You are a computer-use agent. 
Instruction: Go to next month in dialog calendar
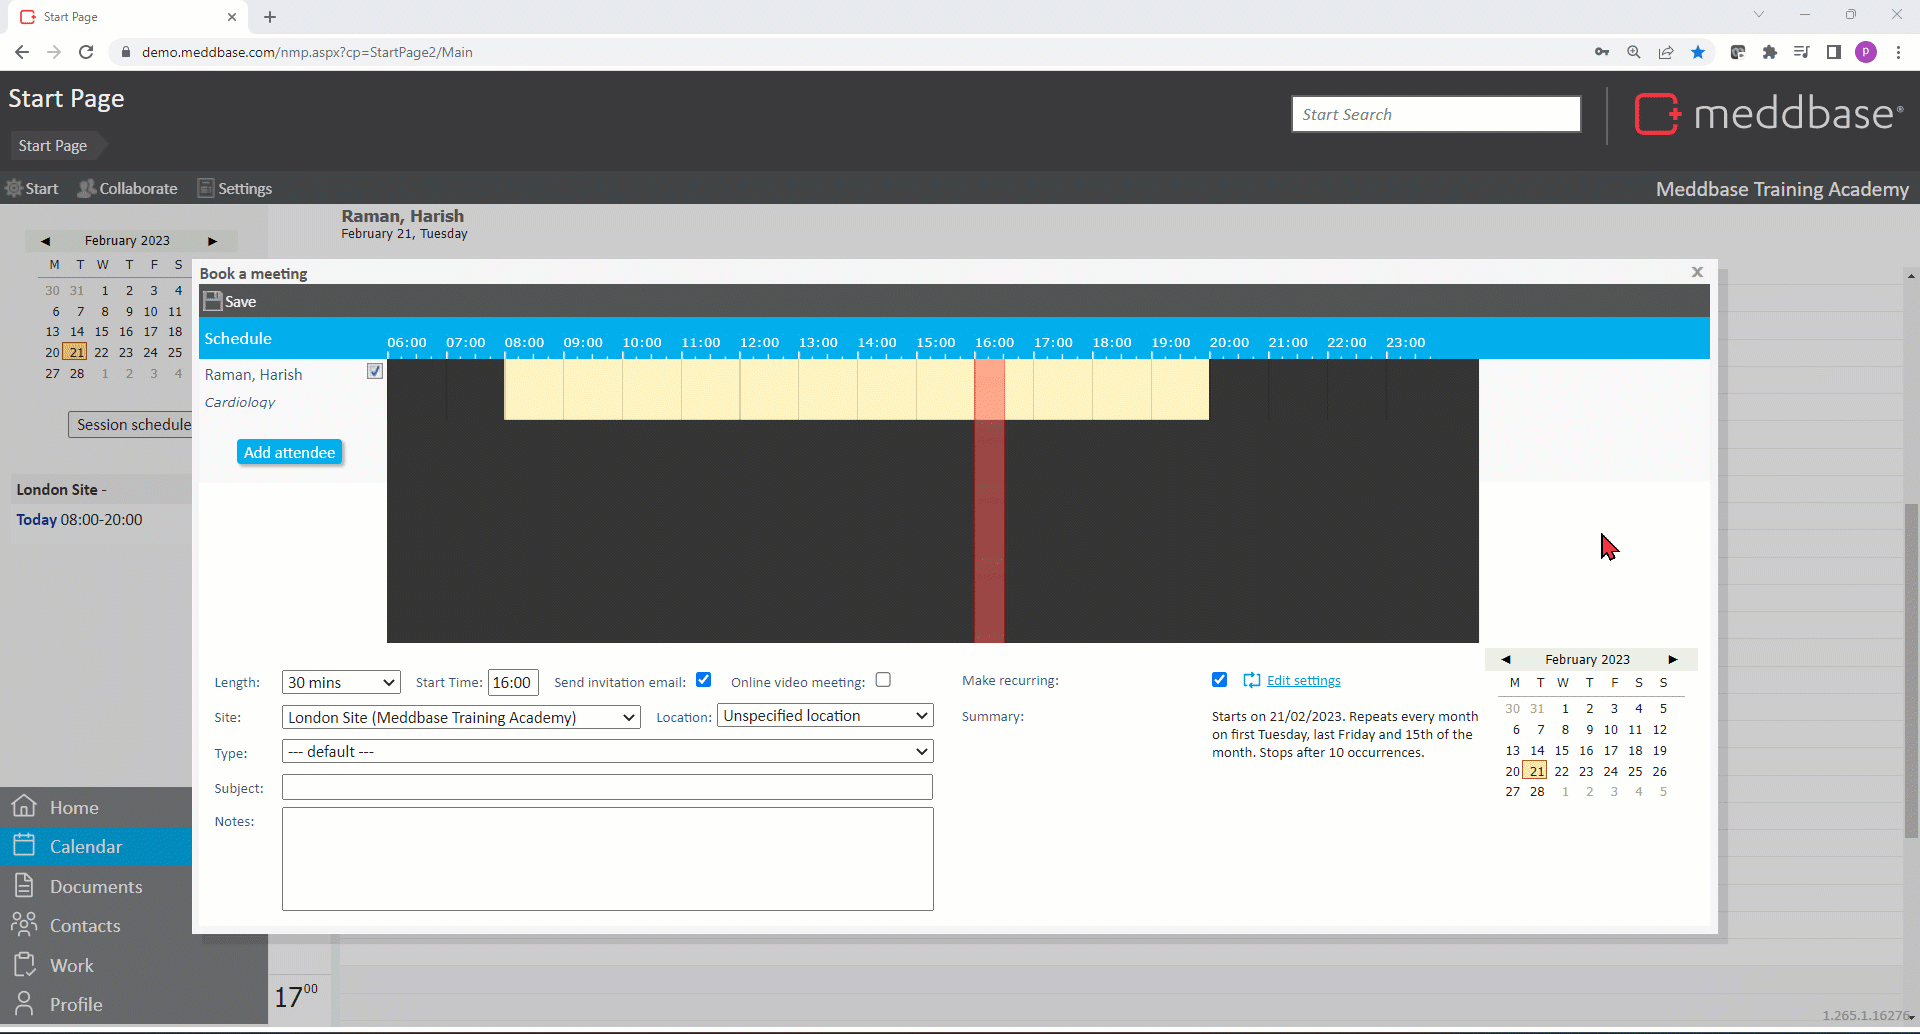(x=1672, y=659)
